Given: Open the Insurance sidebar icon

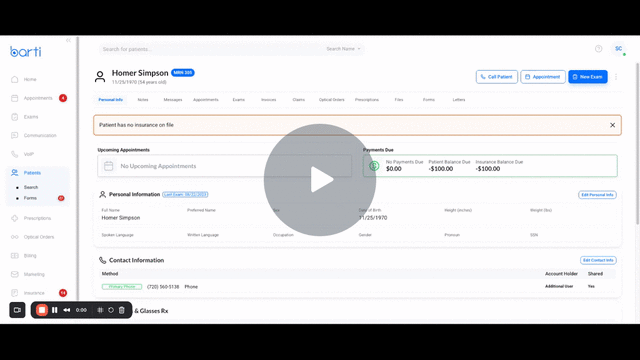Looking at the screenshot, I should (15, 293).
